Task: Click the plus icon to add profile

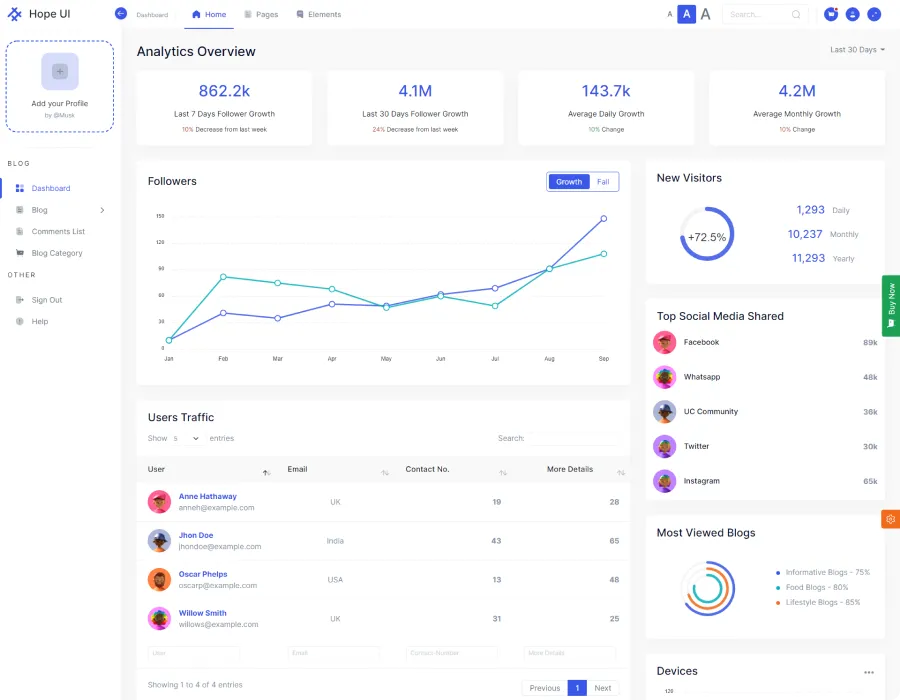Action: coord(60,71)
